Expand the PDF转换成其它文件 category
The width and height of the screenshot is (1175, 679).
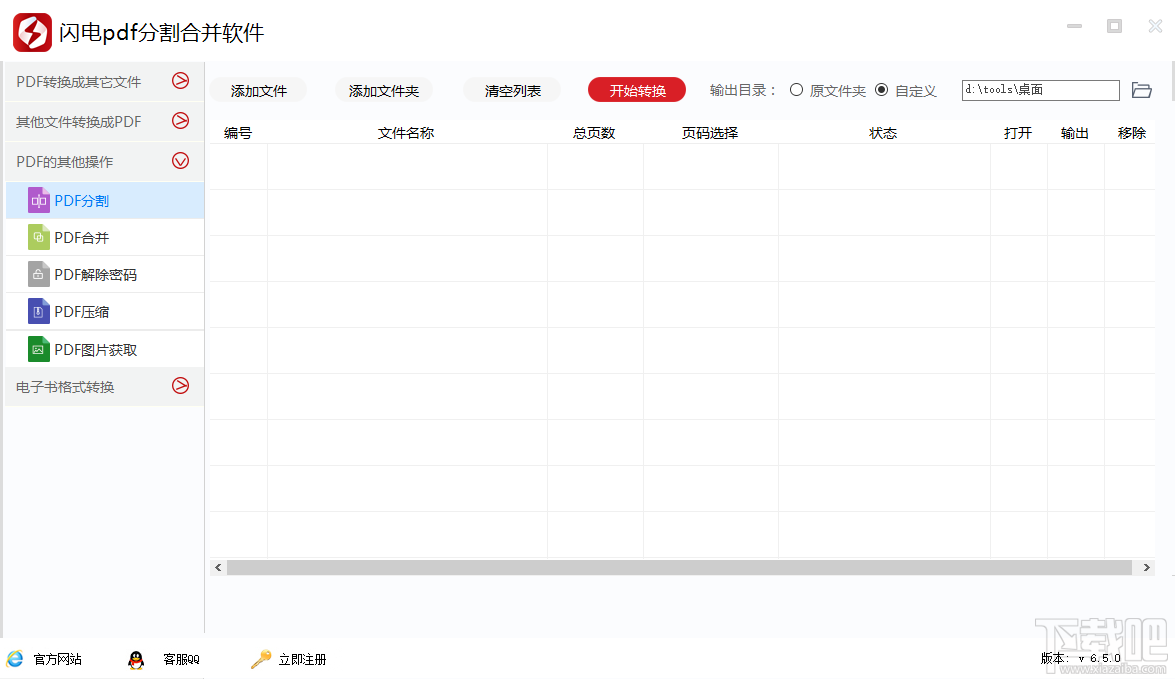180,81
